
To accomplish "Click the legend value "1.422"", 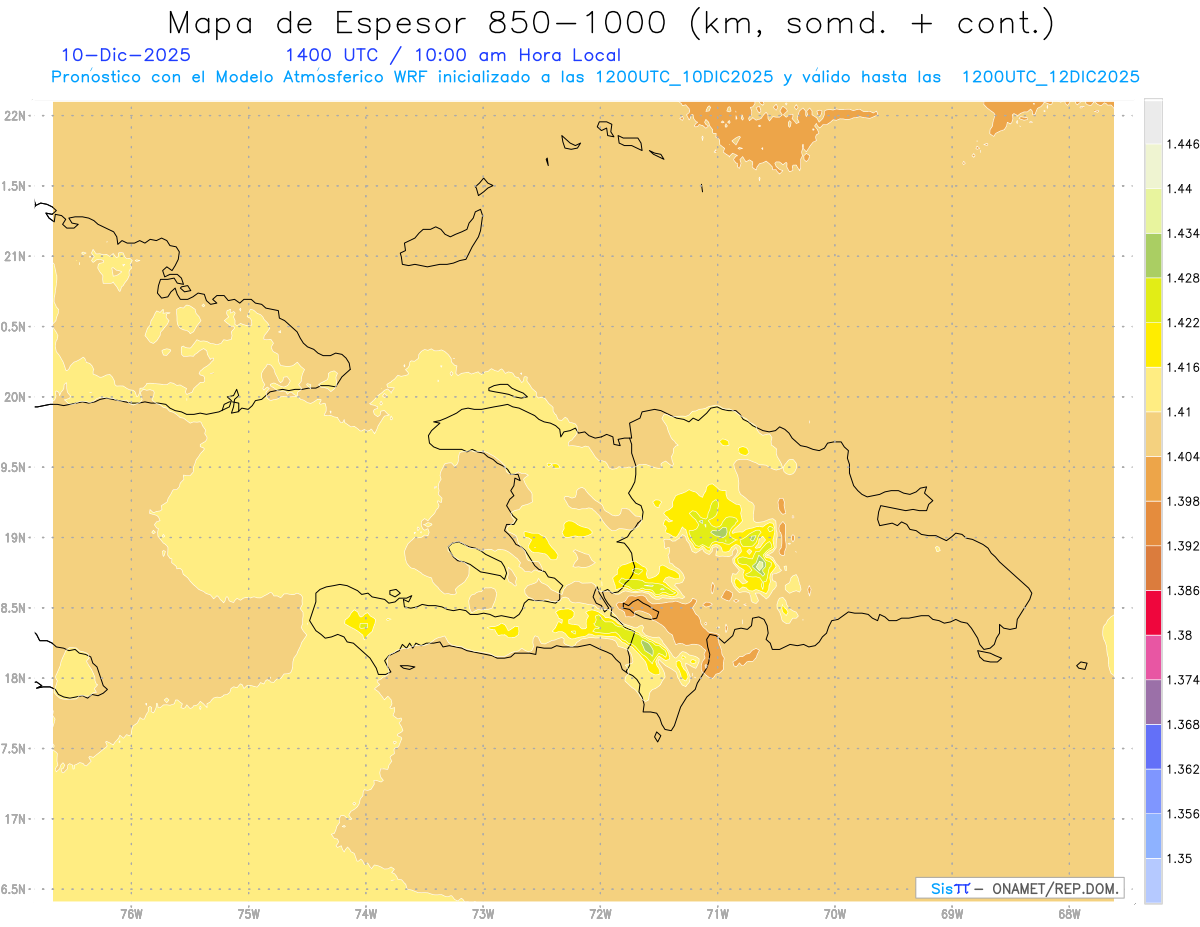I will [1183, 322].
